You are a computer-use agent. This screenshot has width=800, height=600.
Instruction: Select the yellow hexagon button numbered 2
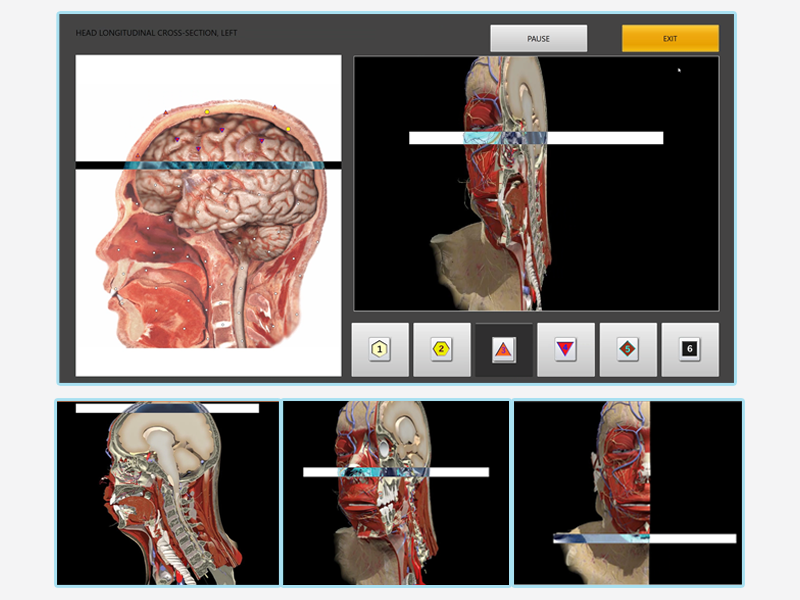[442, 349]
